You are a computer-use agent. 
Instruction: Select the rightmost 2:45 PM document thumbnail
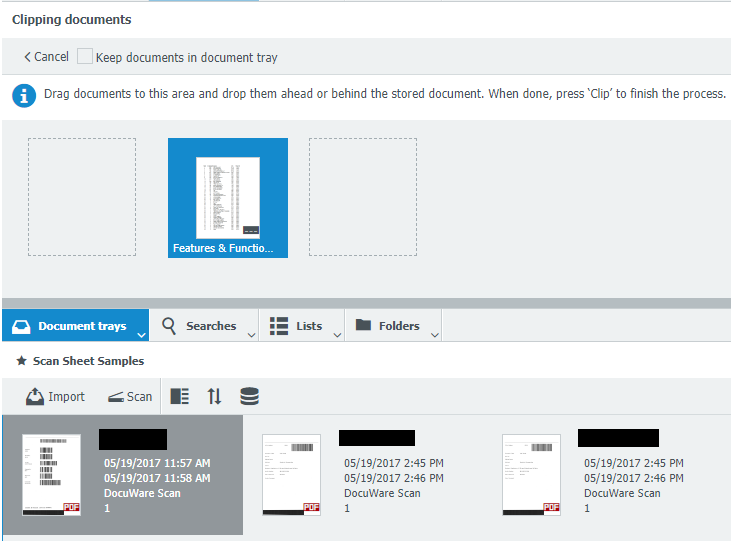coord(531,474)
